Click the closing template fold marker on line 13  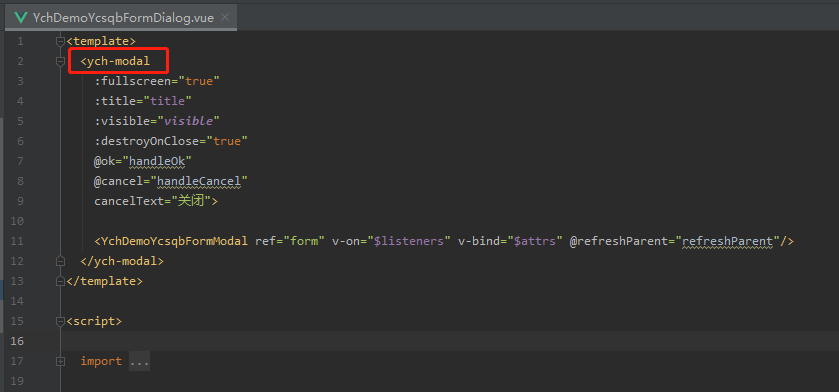(x=60, y=281)
